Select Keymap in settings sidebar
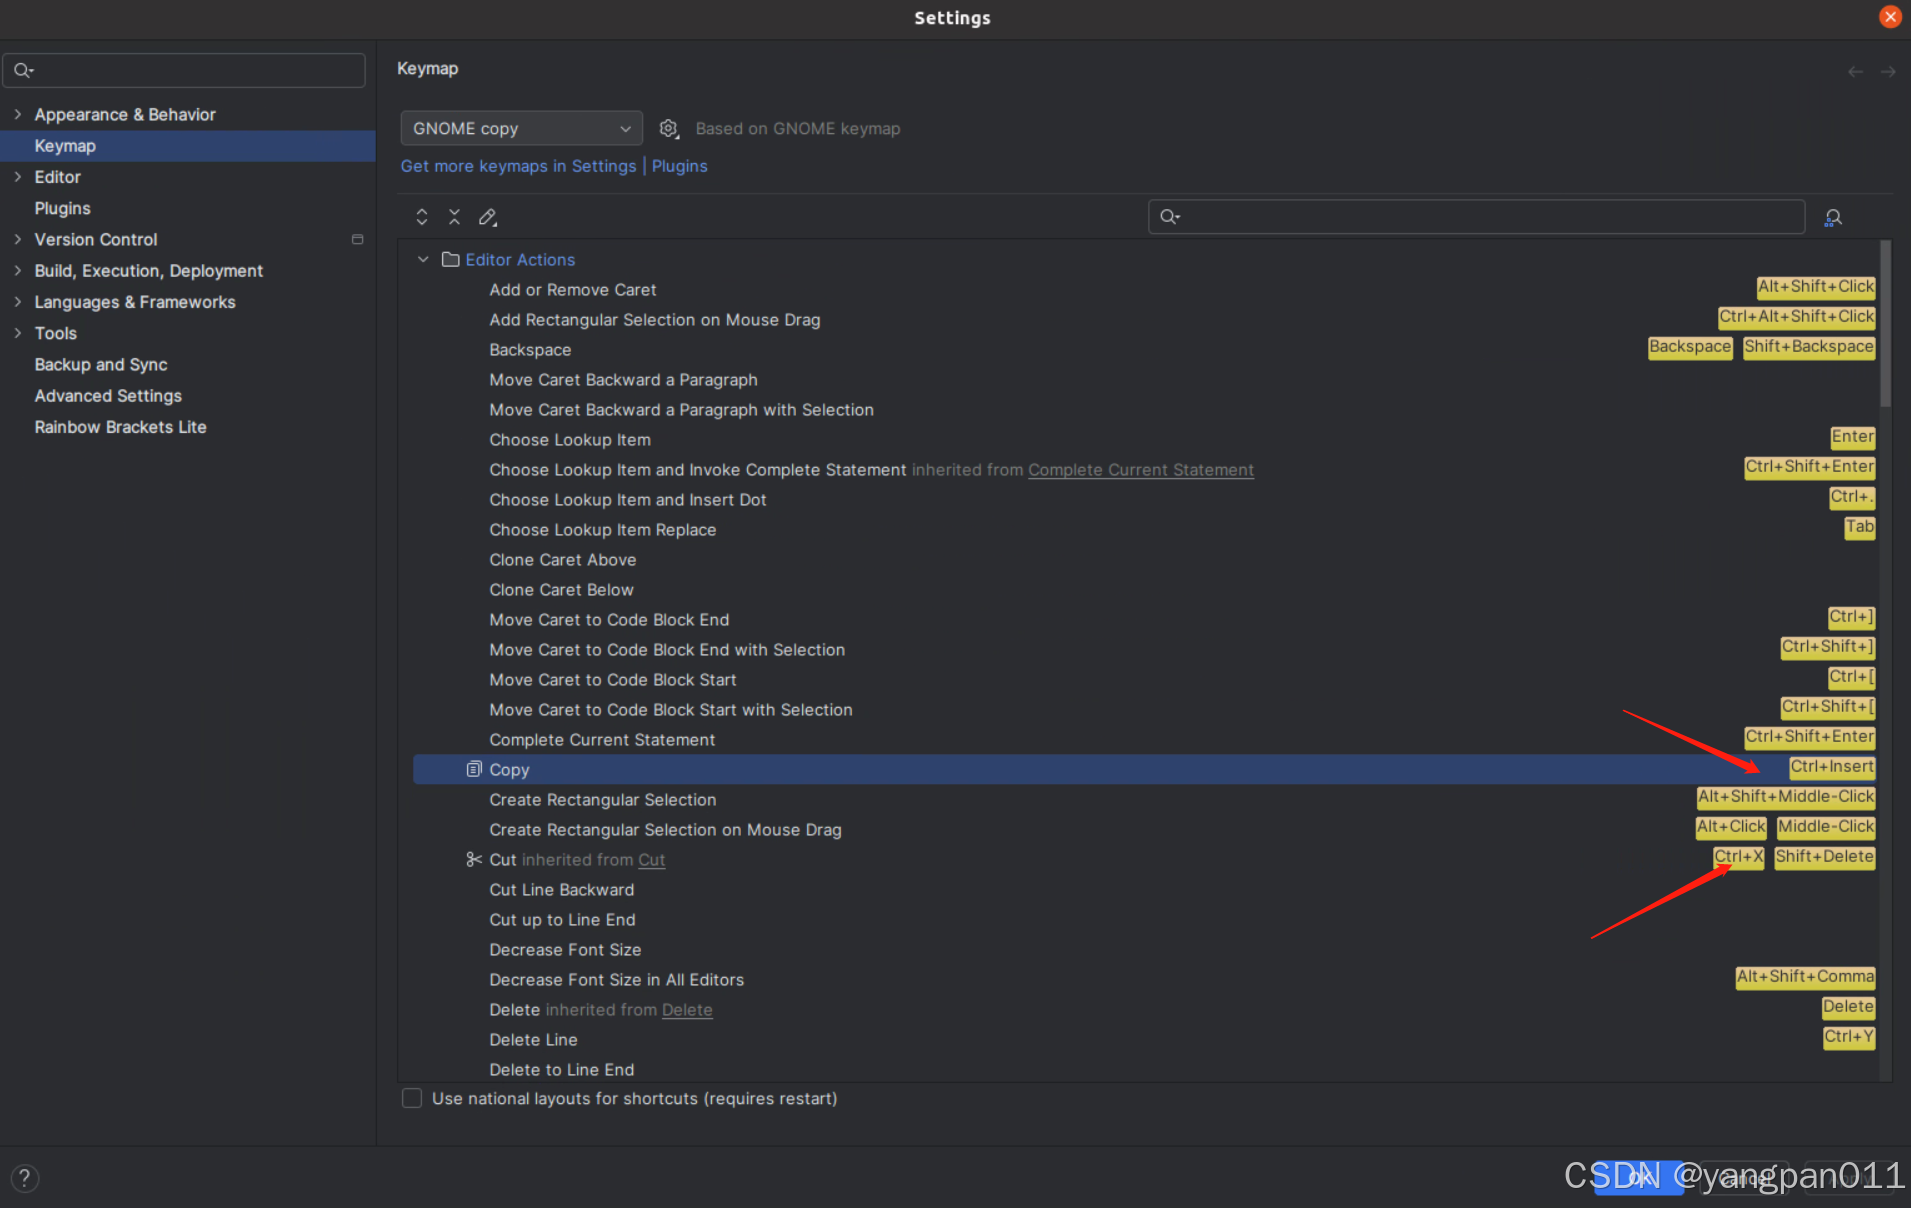This screenshot has width=1911, height=1208. [x=188, y=146]
